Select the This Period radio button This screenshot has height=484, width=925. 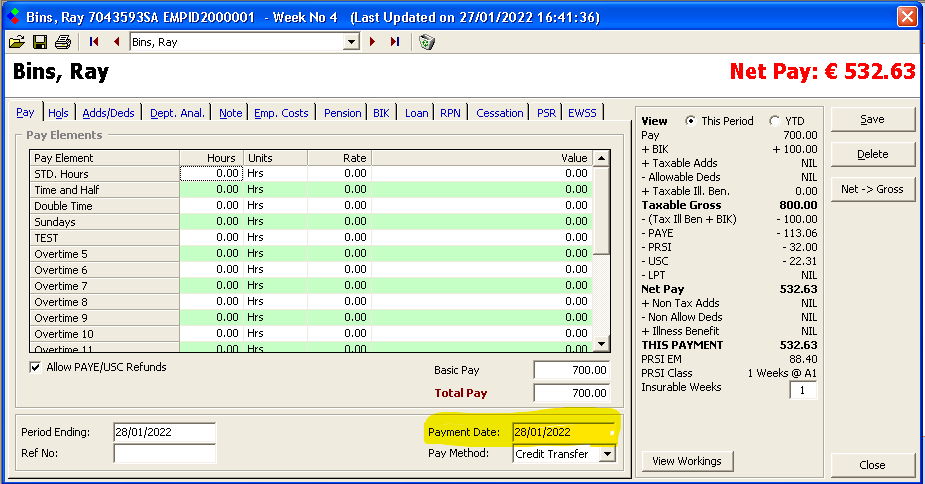(691, 121)
